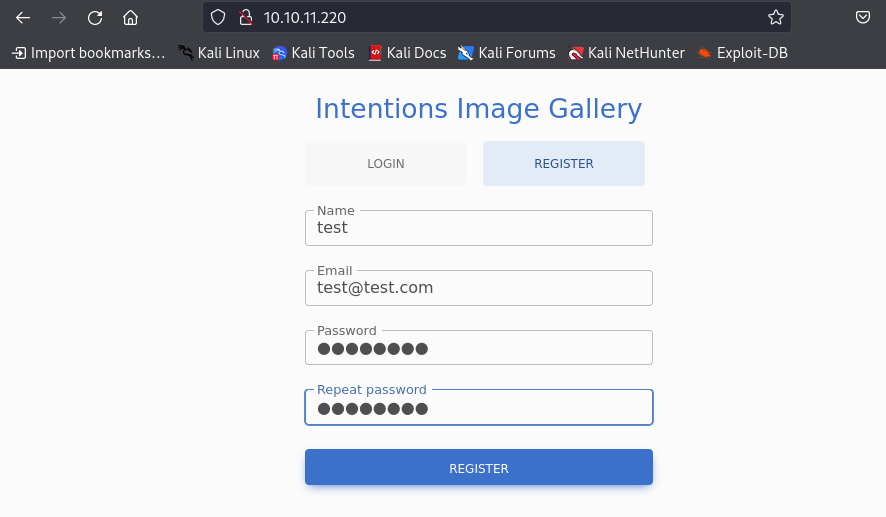Viewport: 886px width, 517px height.
Task: Click the browser back arrow
Action: coord(23,18)
